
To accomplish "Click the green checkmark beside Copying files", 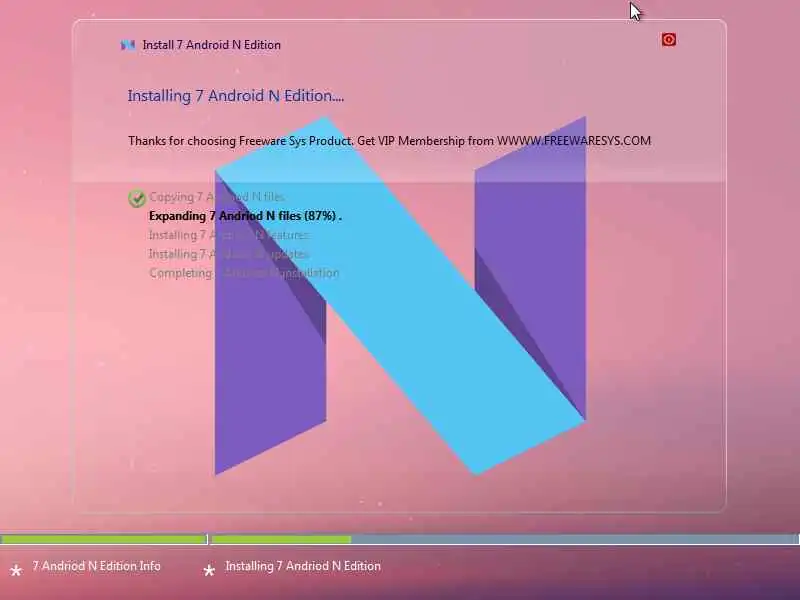I will [x=137, y=198].
